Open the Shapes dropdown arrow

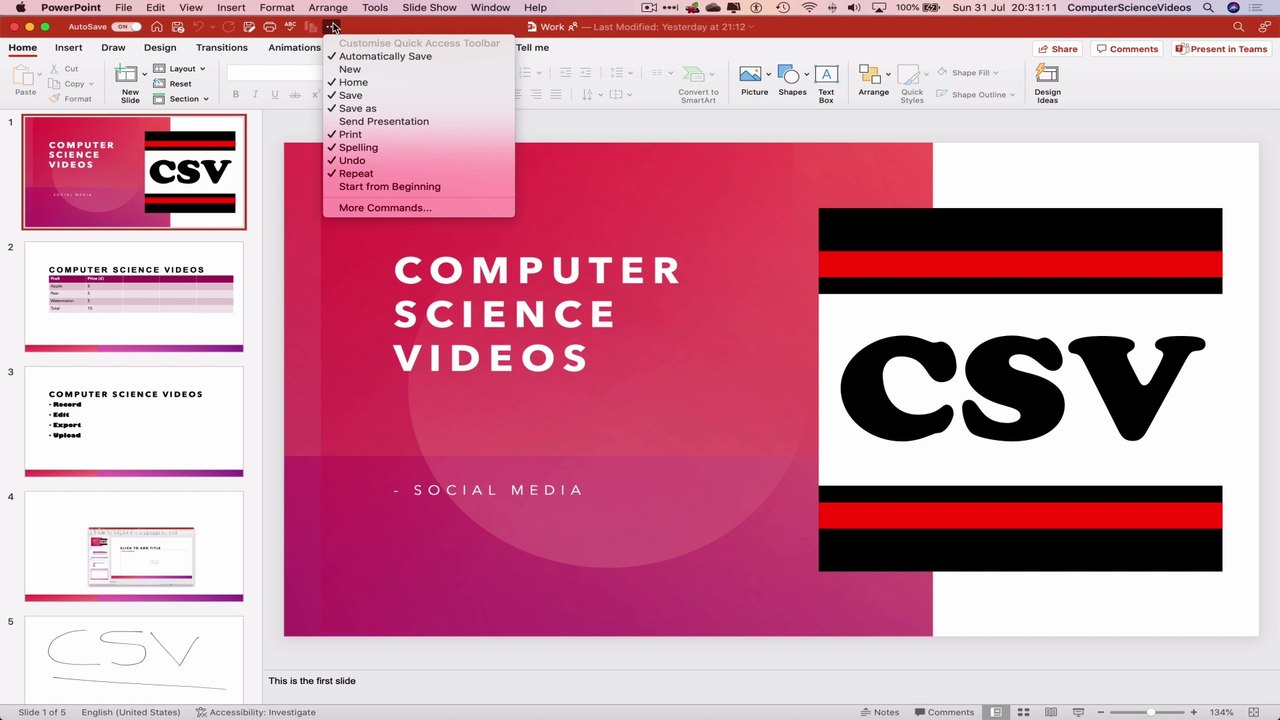coord(806,75)
